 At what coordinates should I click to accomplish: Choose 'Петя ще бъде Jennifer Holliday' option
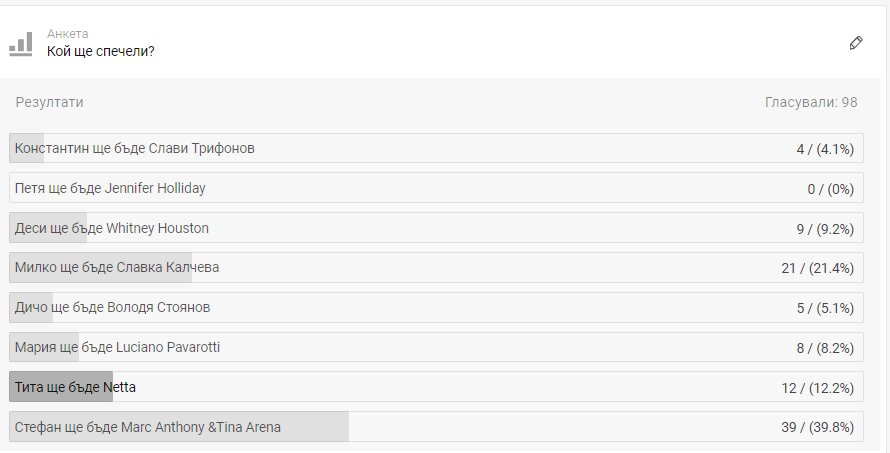point(110,188)
